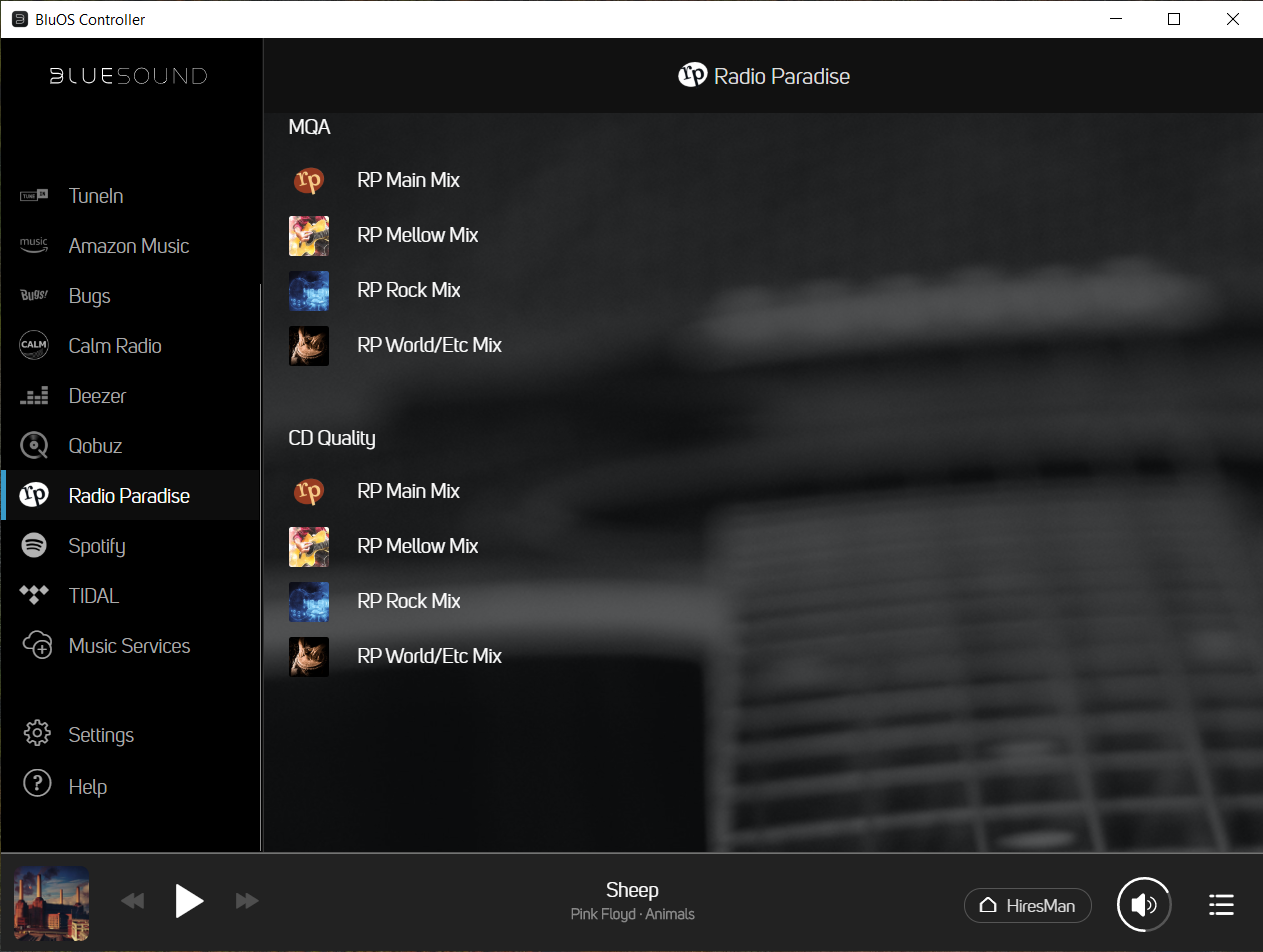Open Settings using the gear icon
The image size is (1263, 952).
(37, 733)
